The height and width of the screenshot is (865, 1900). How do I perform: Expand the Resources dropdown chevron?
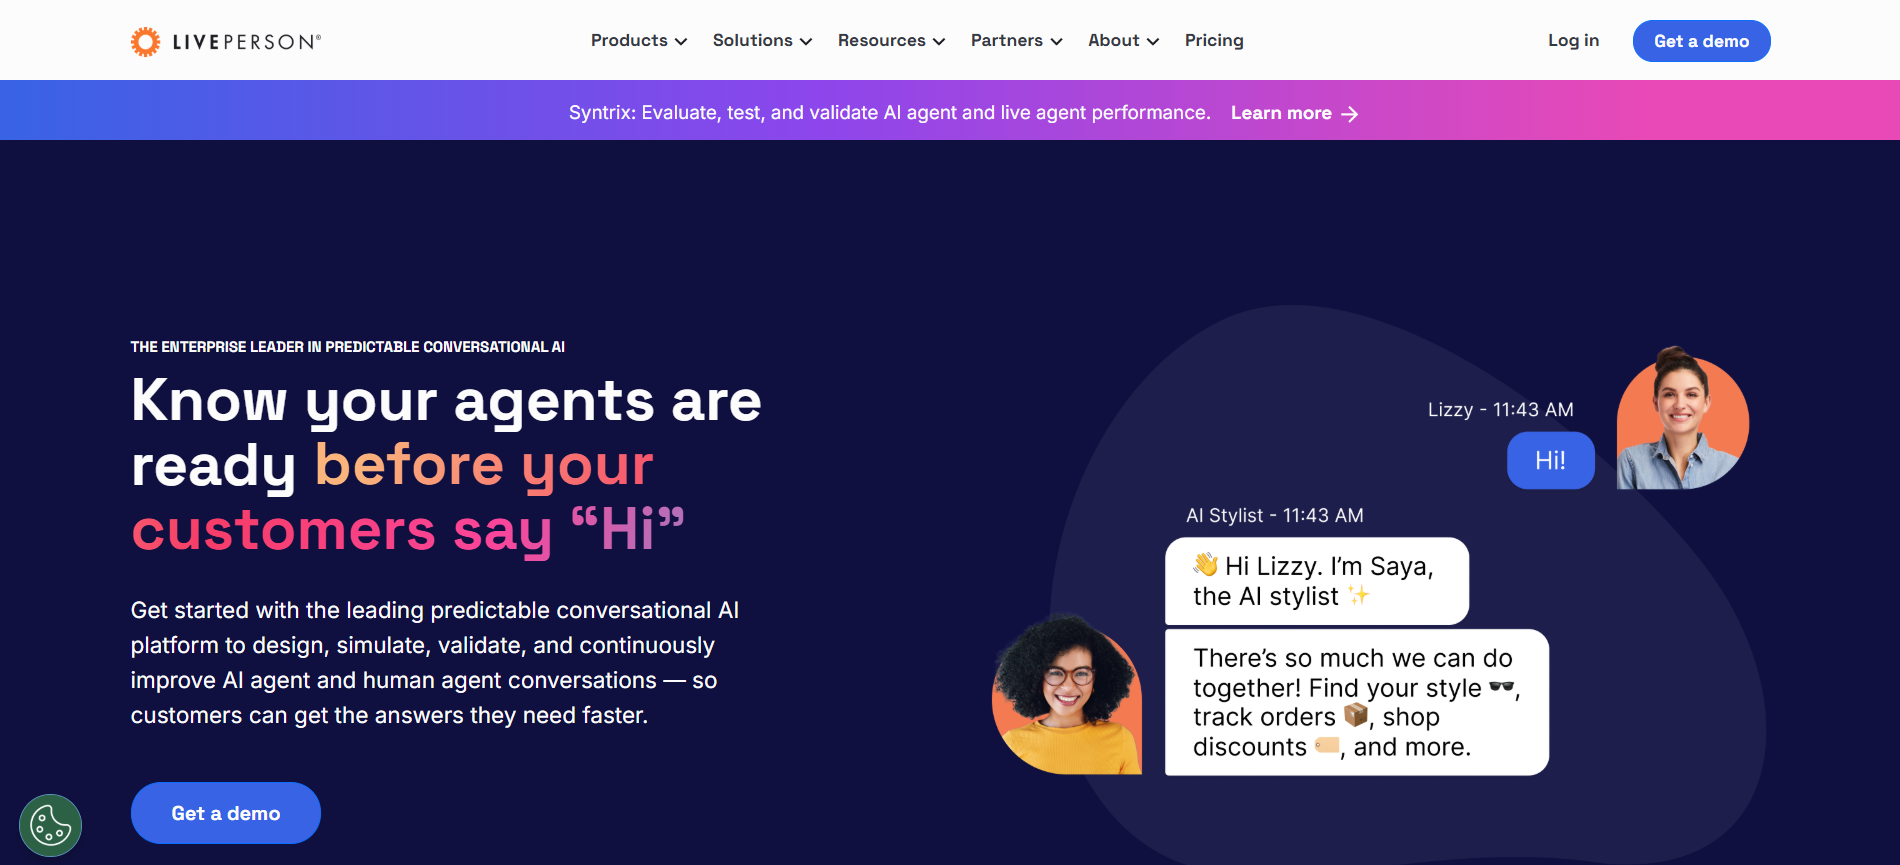[939, 41]
